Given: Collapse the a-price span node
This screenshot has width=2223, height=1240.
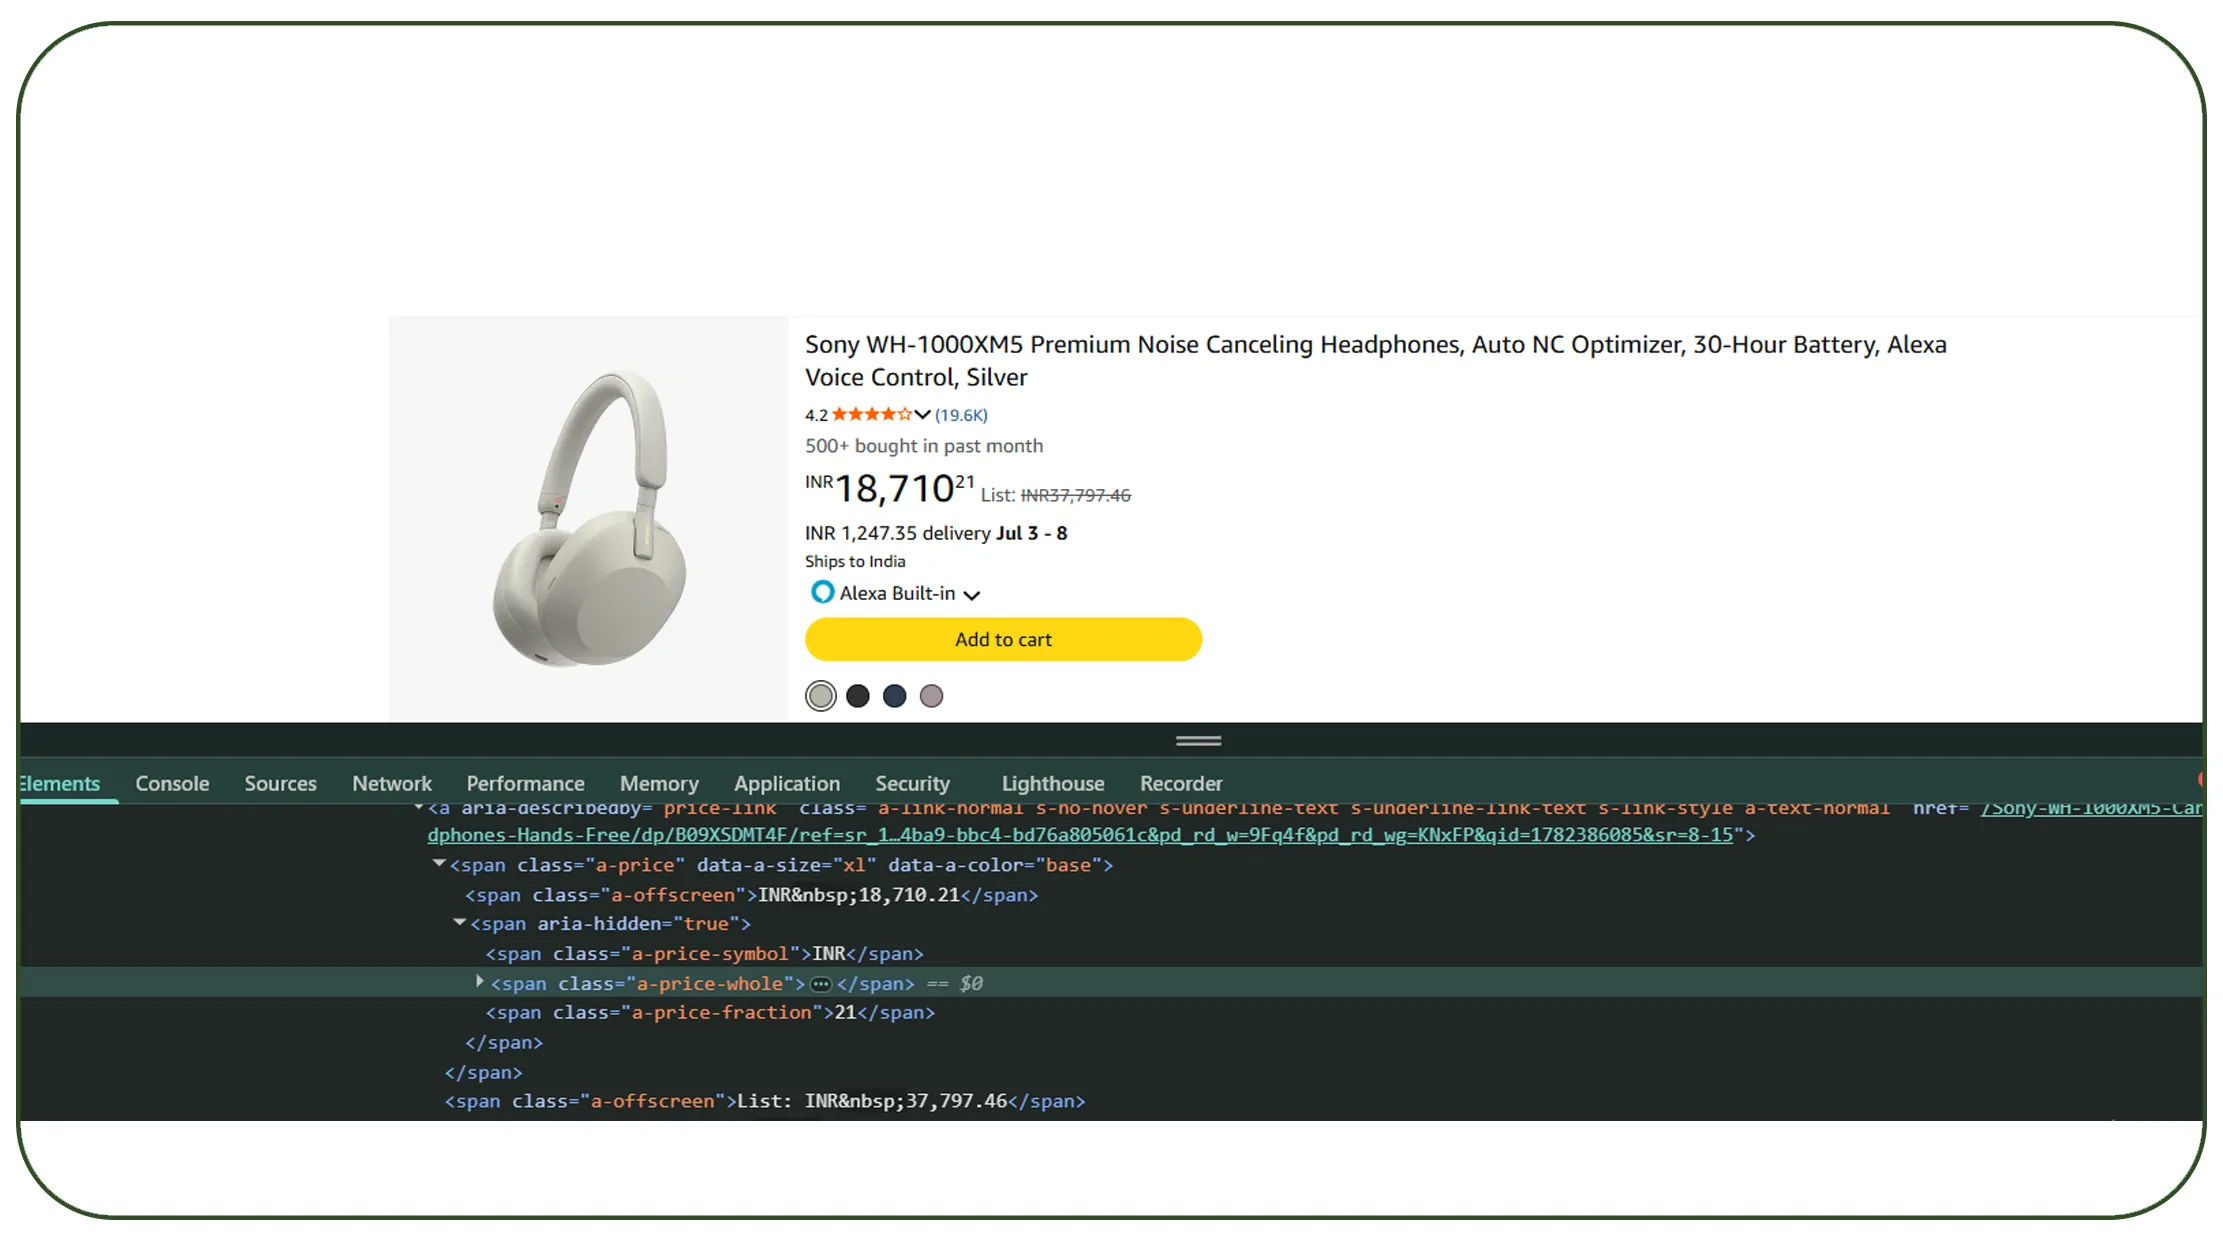Looking at the screenshot, I should 439,863.
